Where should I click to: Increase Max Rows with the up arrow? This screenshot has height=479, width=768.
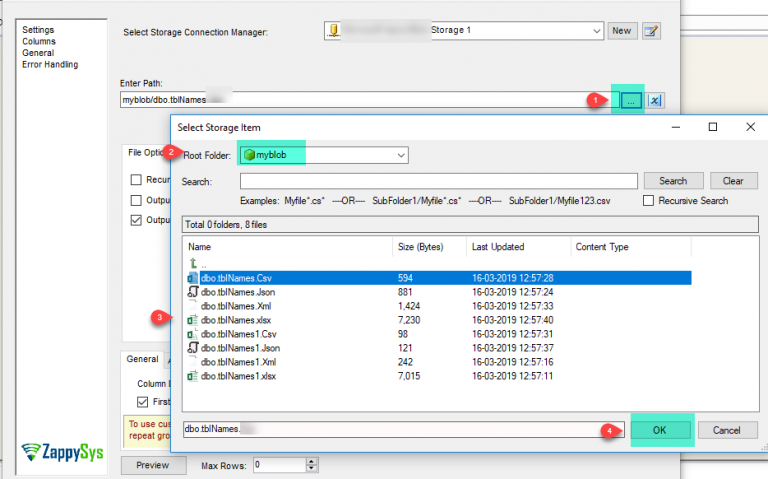pyautogui.click(x=312, y=461)
